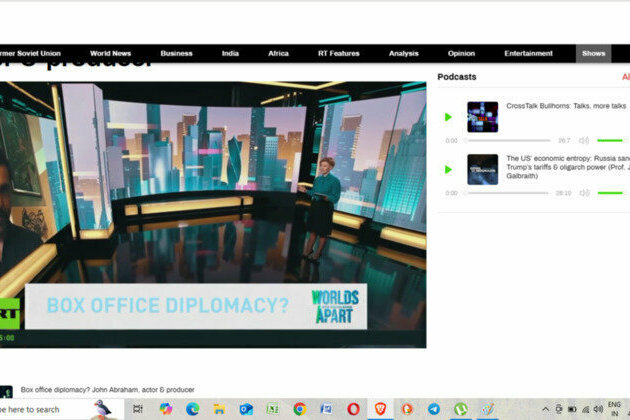Open the Opinion section
This screenshot has width=630, height=420.
point(461,53)
